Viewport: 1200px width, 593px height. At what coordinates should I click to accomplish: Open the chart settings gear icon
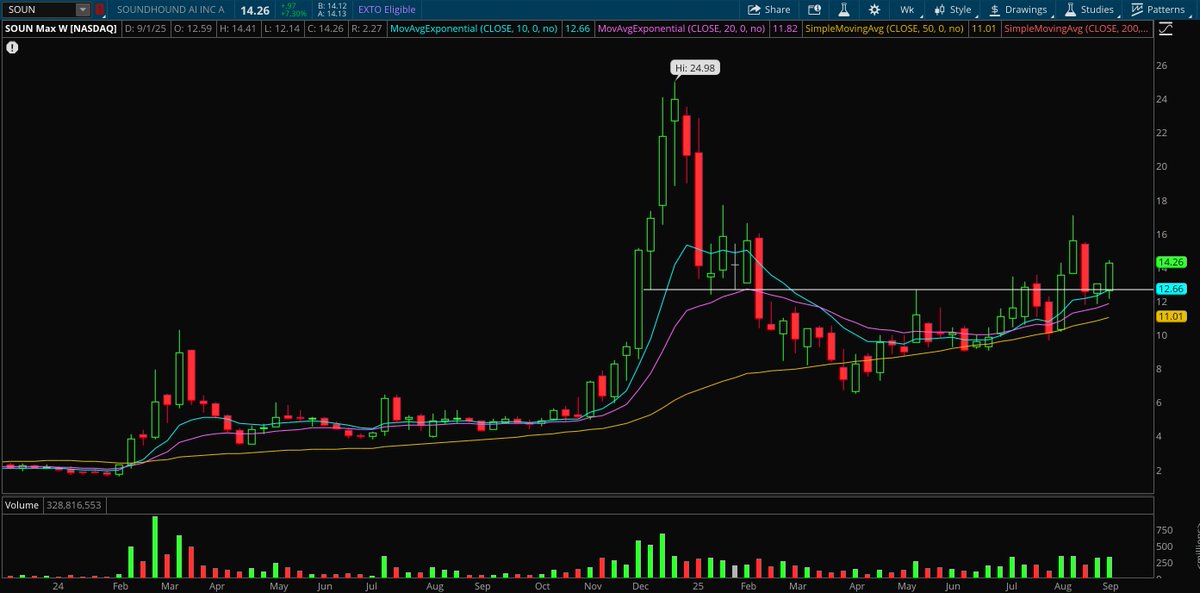click(874, 9)
